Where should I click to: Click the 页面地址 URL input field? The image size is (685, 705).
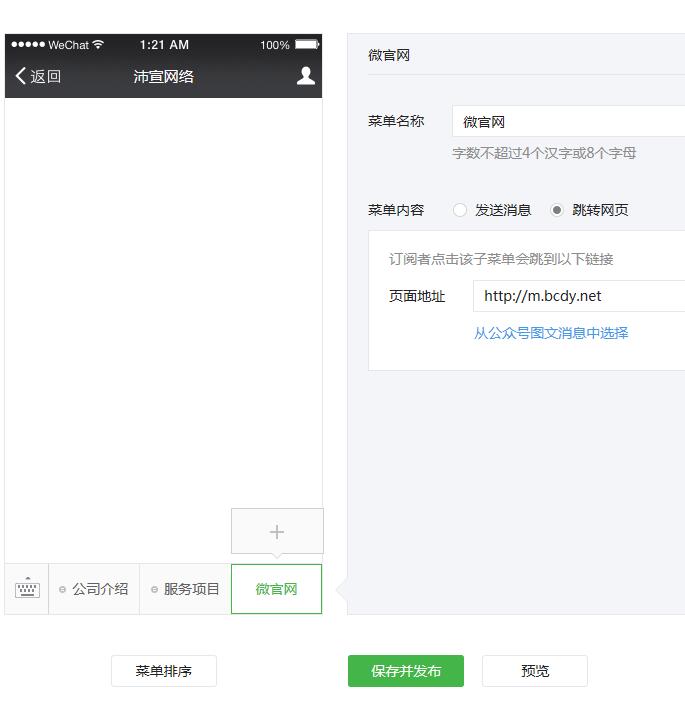click(578, 296)
